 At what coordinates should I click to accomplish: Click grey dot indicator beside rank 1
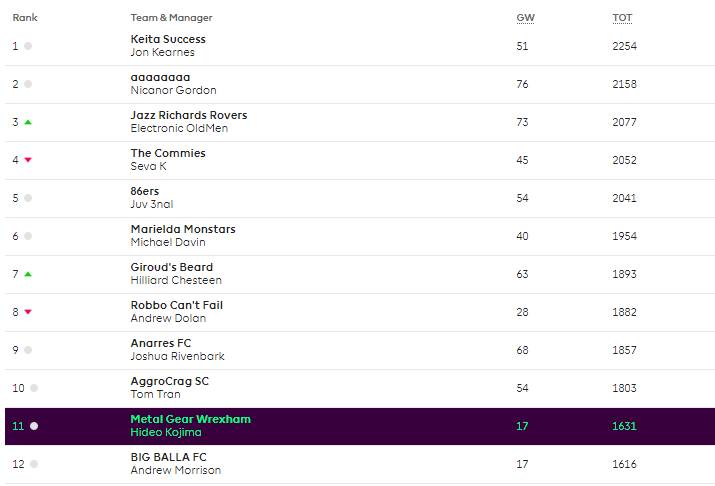pos(28,46)
